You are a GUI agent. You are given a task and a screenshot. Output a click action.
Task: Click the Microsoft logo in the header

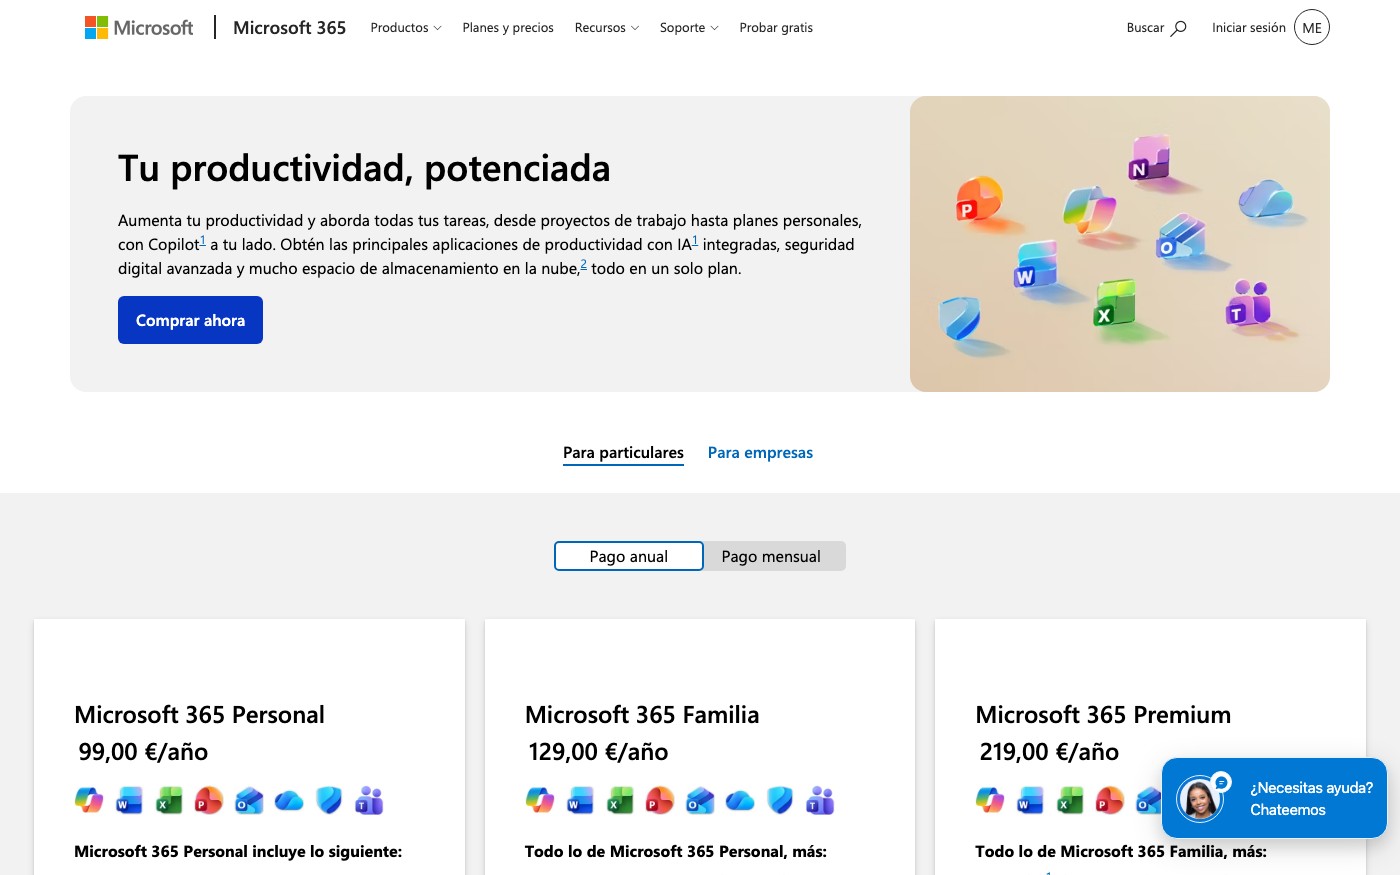tap(139, 28)
